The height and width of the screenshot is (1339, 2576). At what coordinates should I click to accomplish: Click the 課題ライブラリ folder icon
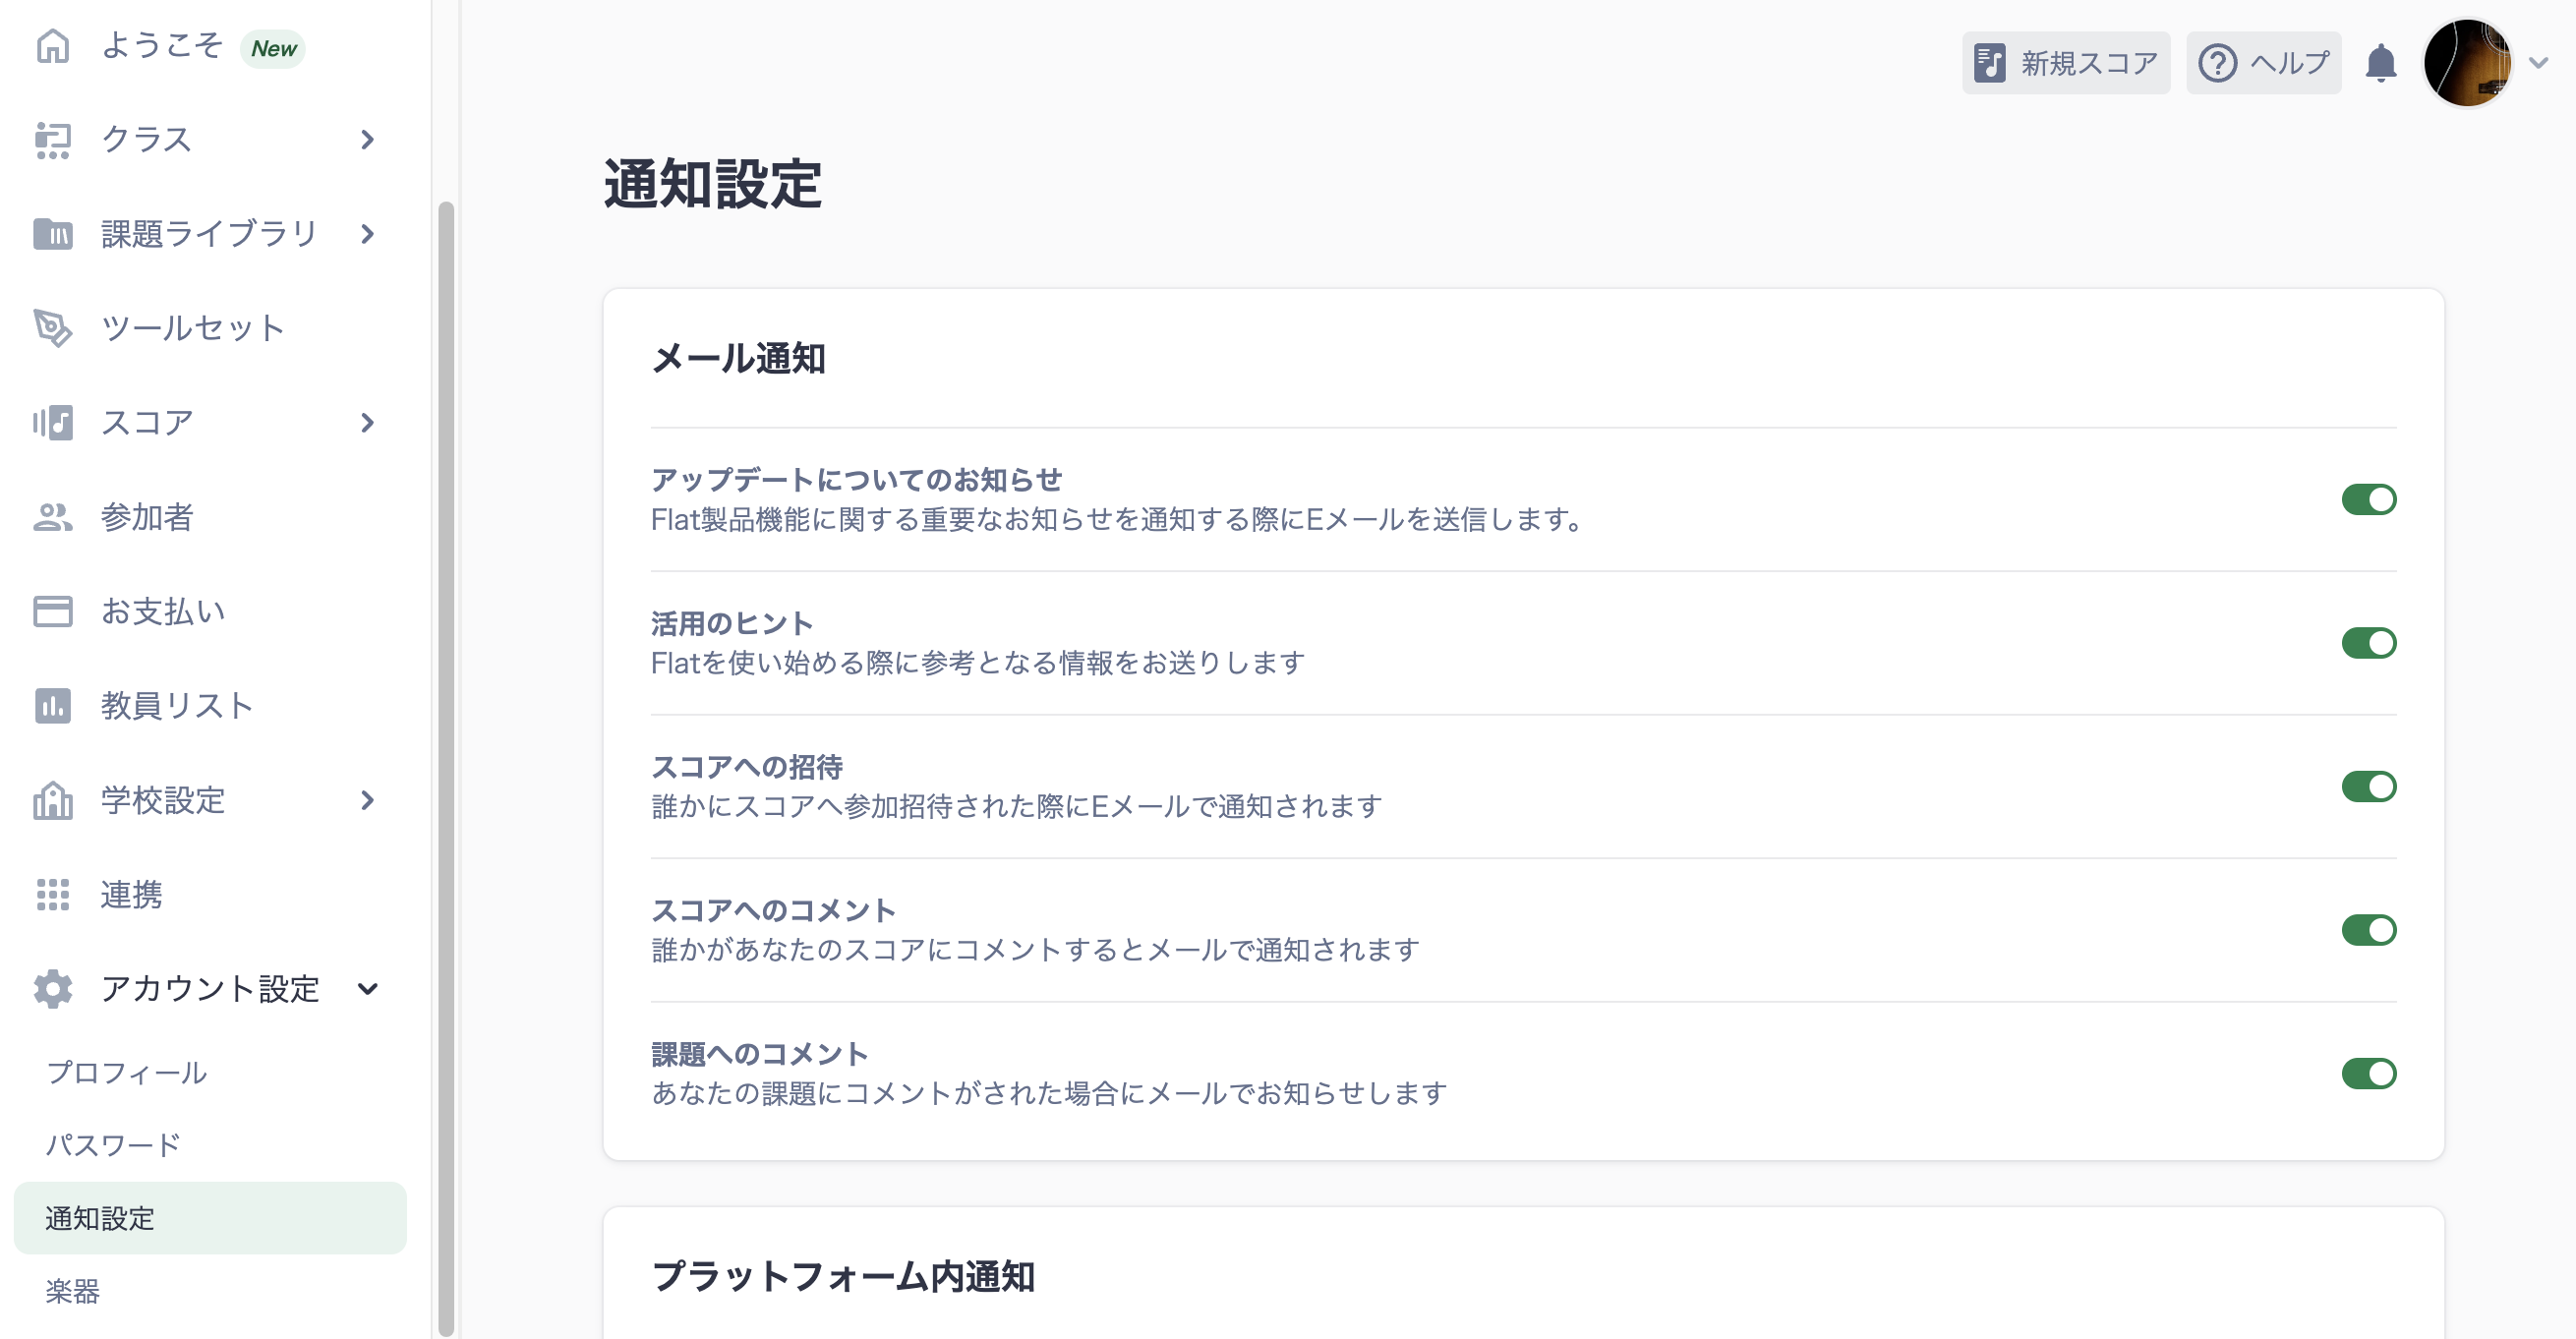[52, 233]
